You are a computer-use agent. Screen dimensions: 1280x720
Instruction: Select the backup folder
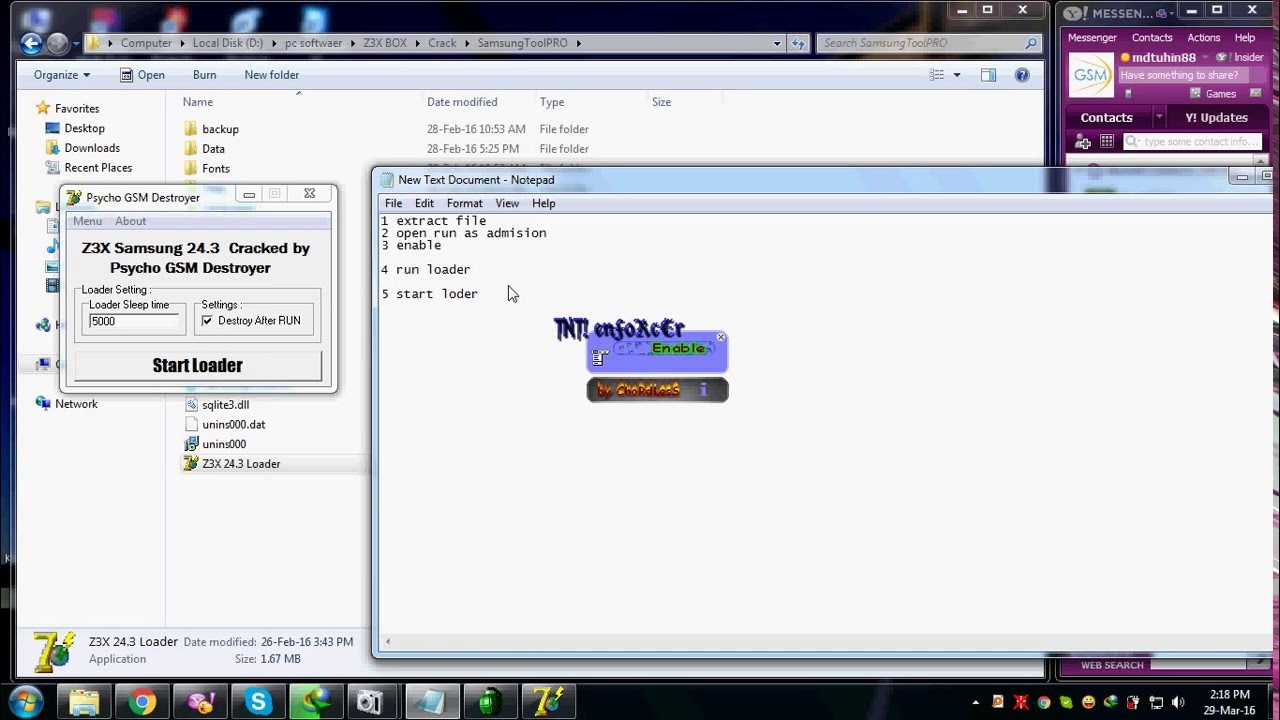coord(220,129)
